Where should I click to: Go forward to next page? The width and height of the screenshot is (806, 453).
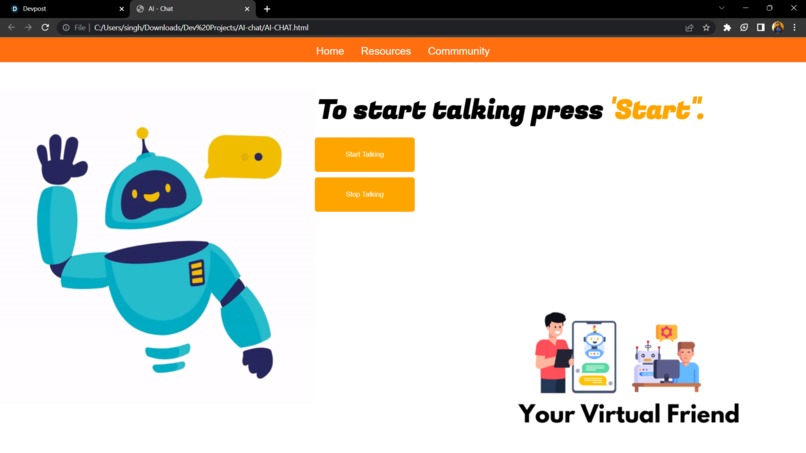[28, 28]
